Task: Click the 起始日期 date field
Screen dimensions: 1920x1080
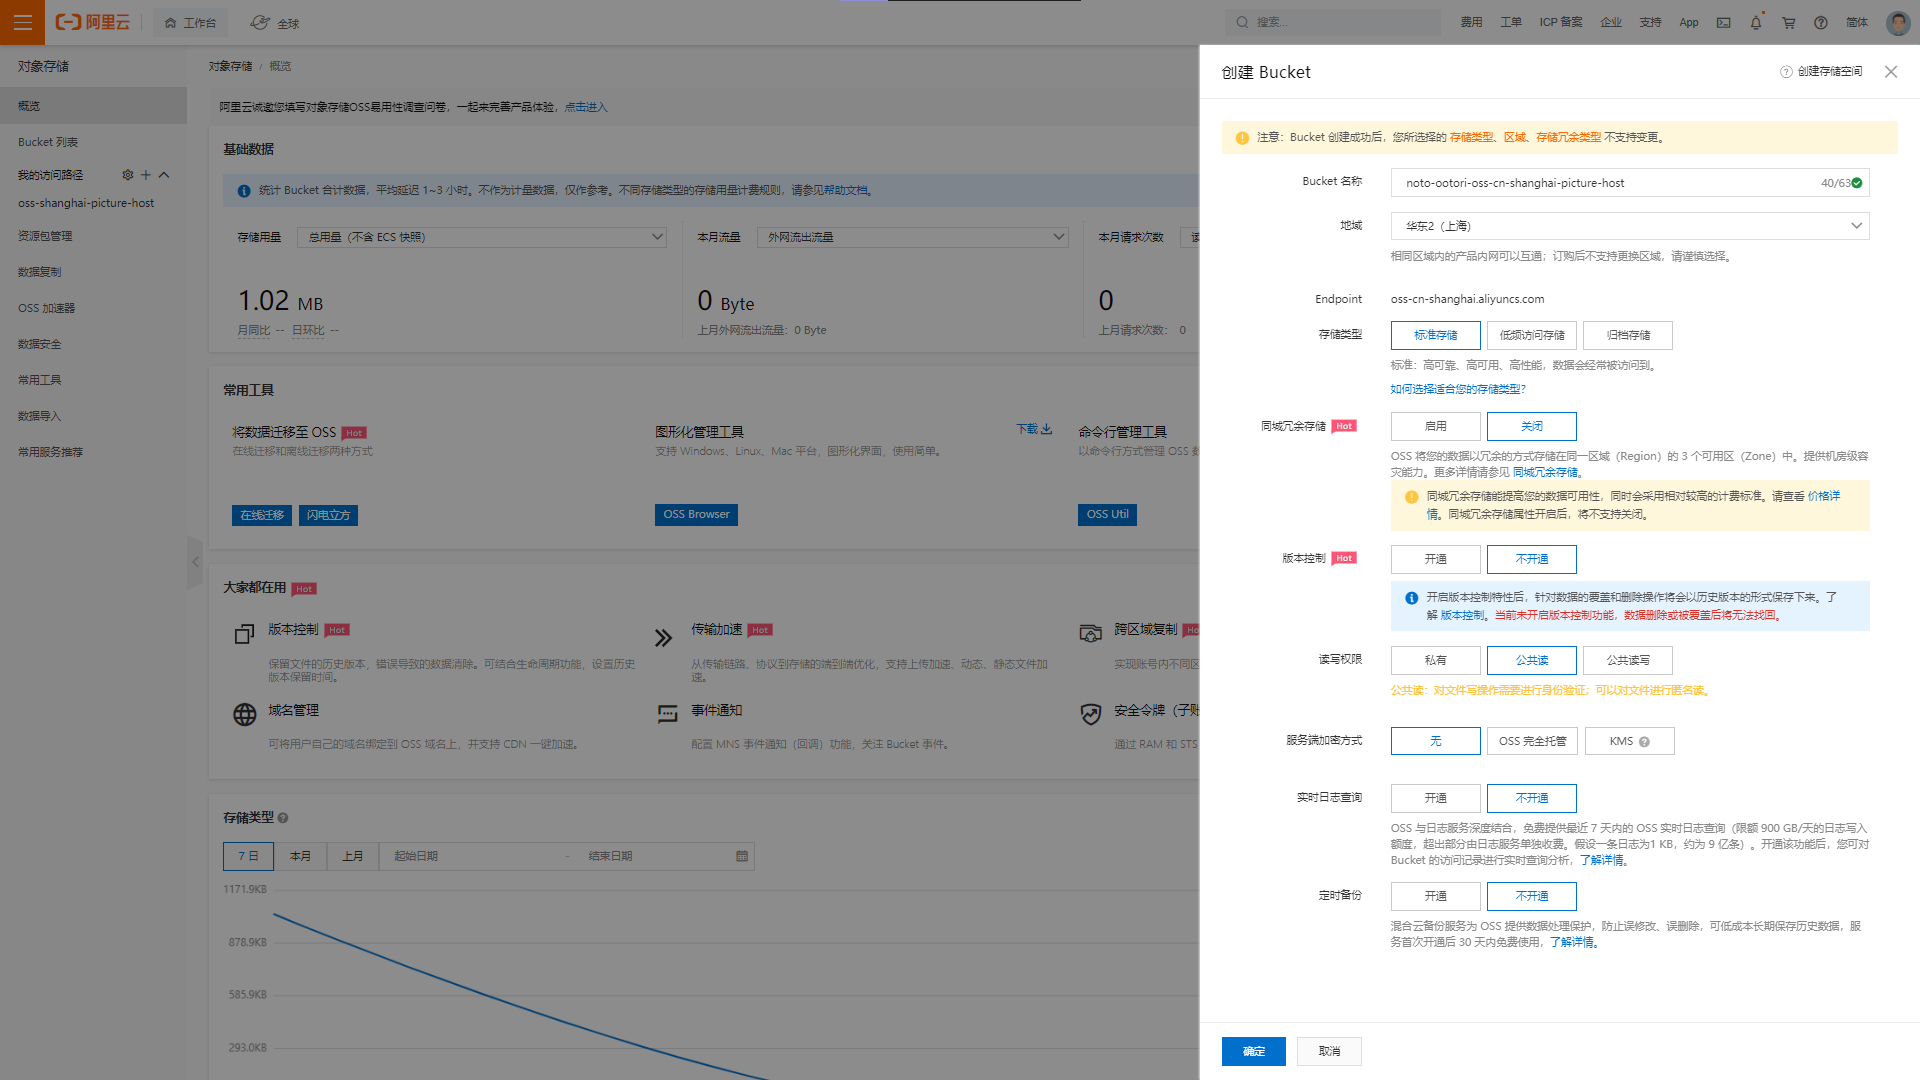Action: pos(470,856)
